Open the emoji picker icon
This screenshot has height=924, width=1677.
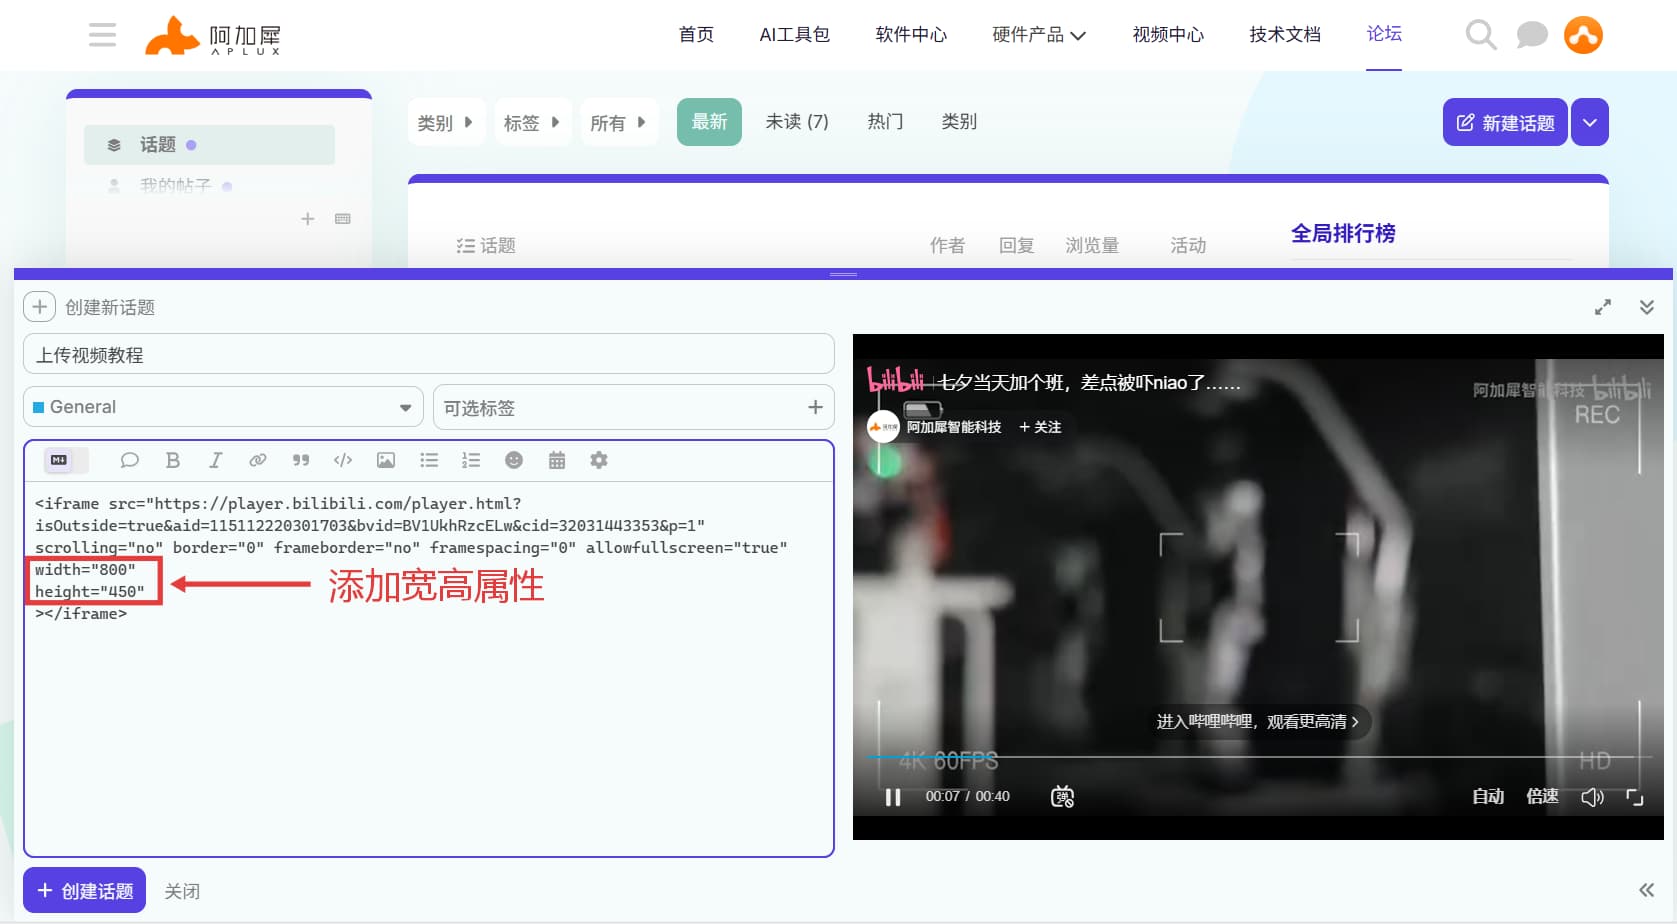click(x=514, y=460)
